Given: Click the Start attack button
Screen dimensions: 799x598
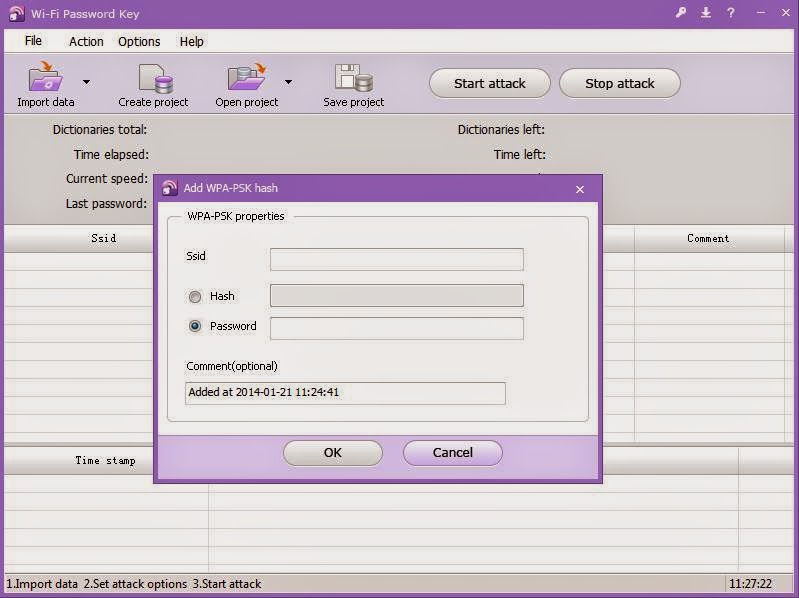Looking at the screenshot, I should coord(490,84).
